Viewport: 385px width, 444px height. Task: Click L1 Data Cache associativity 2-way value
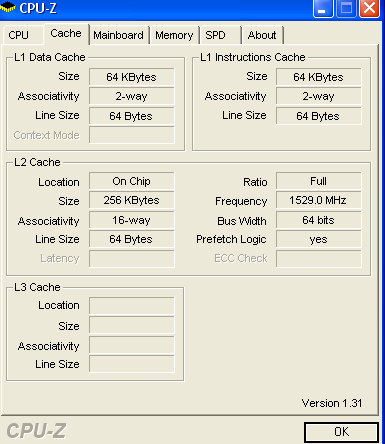(132, 96)
